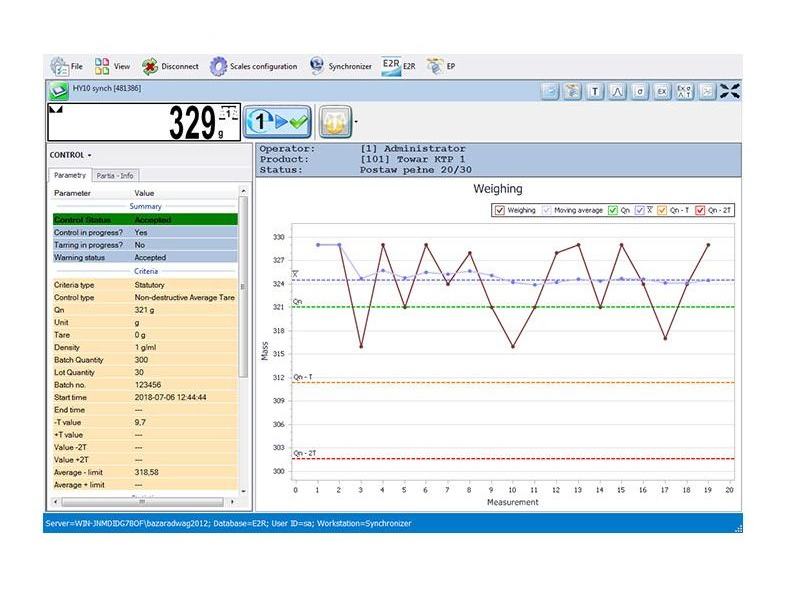Click the Value column header
Viewport: 785px width, 589px height.
point(144,193)
